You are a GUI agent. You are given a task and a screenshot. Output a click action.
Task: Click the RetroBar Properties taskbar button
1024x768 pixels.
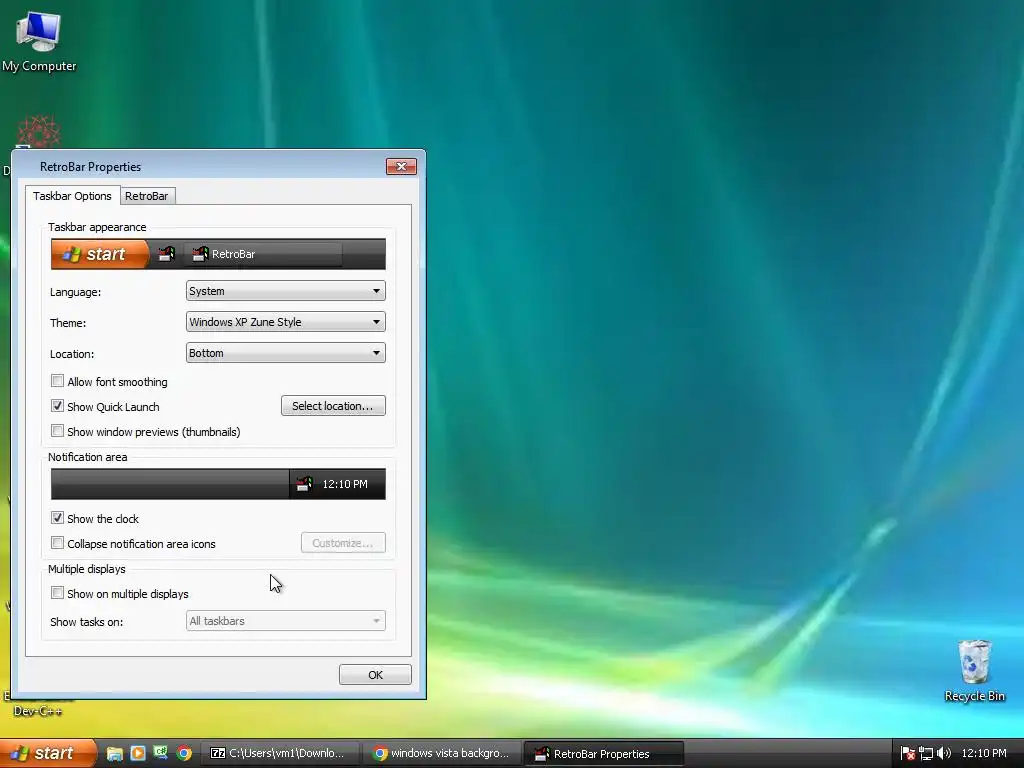(604, 754)
